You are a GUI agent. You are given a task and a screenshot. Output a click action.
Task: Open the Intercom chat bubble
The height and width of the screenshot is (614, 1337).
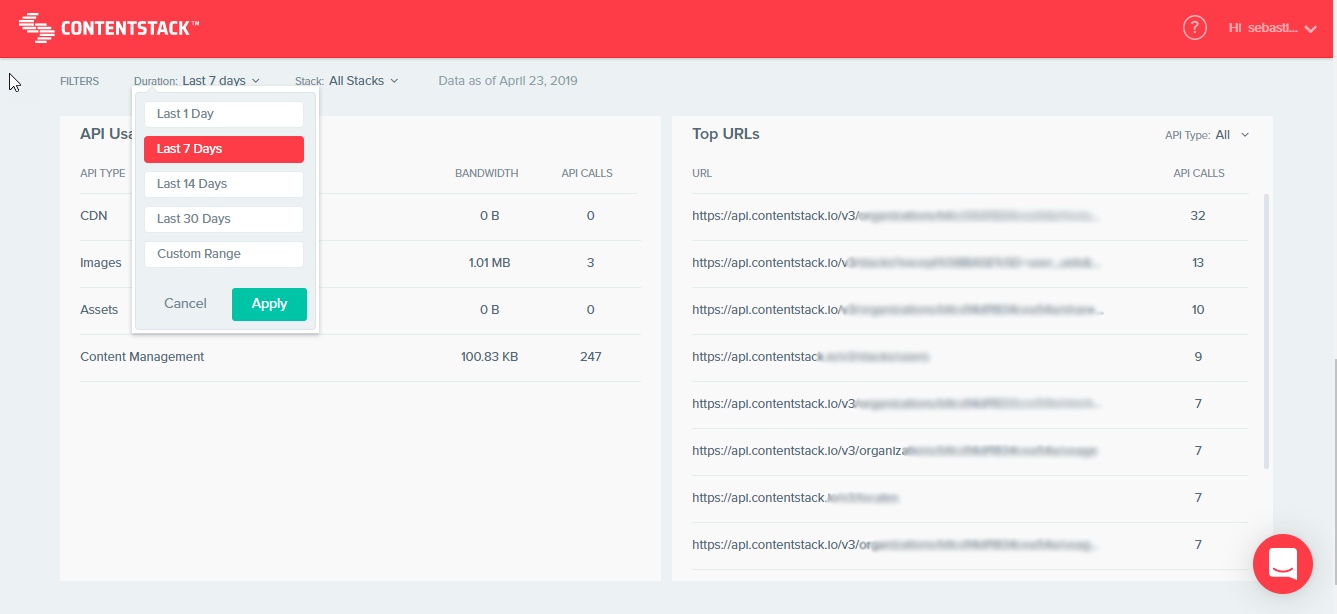click(1282, 564)
